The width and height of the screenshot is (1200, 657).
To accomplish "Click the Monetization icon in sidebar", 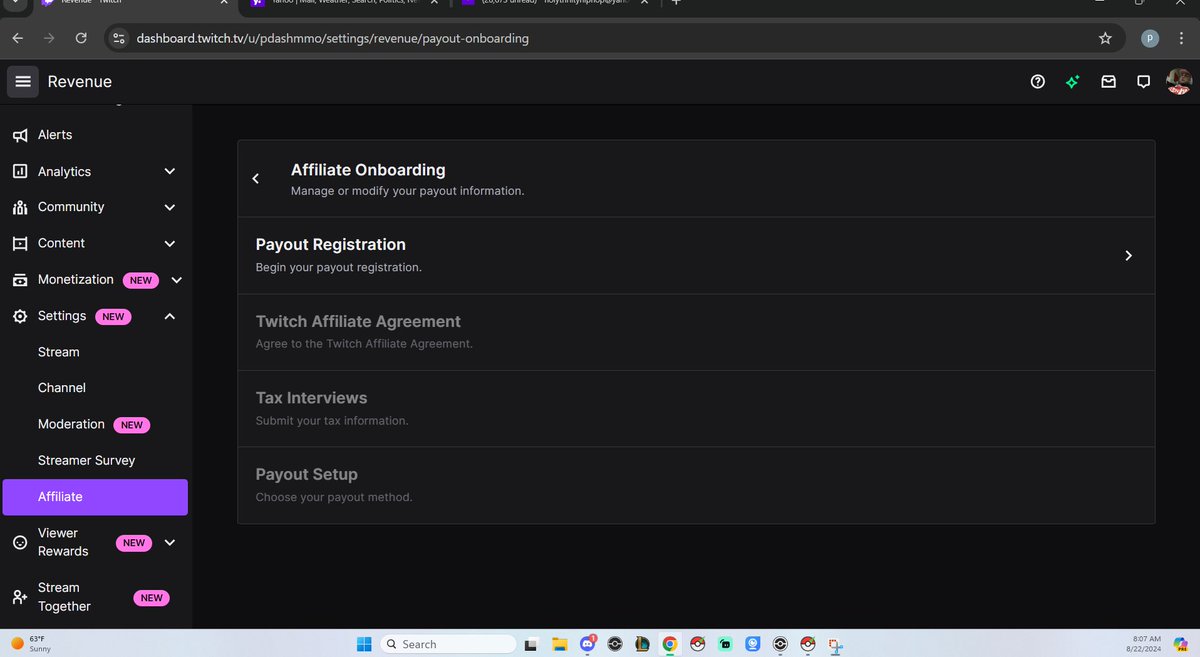I will [x=20, y=280].
